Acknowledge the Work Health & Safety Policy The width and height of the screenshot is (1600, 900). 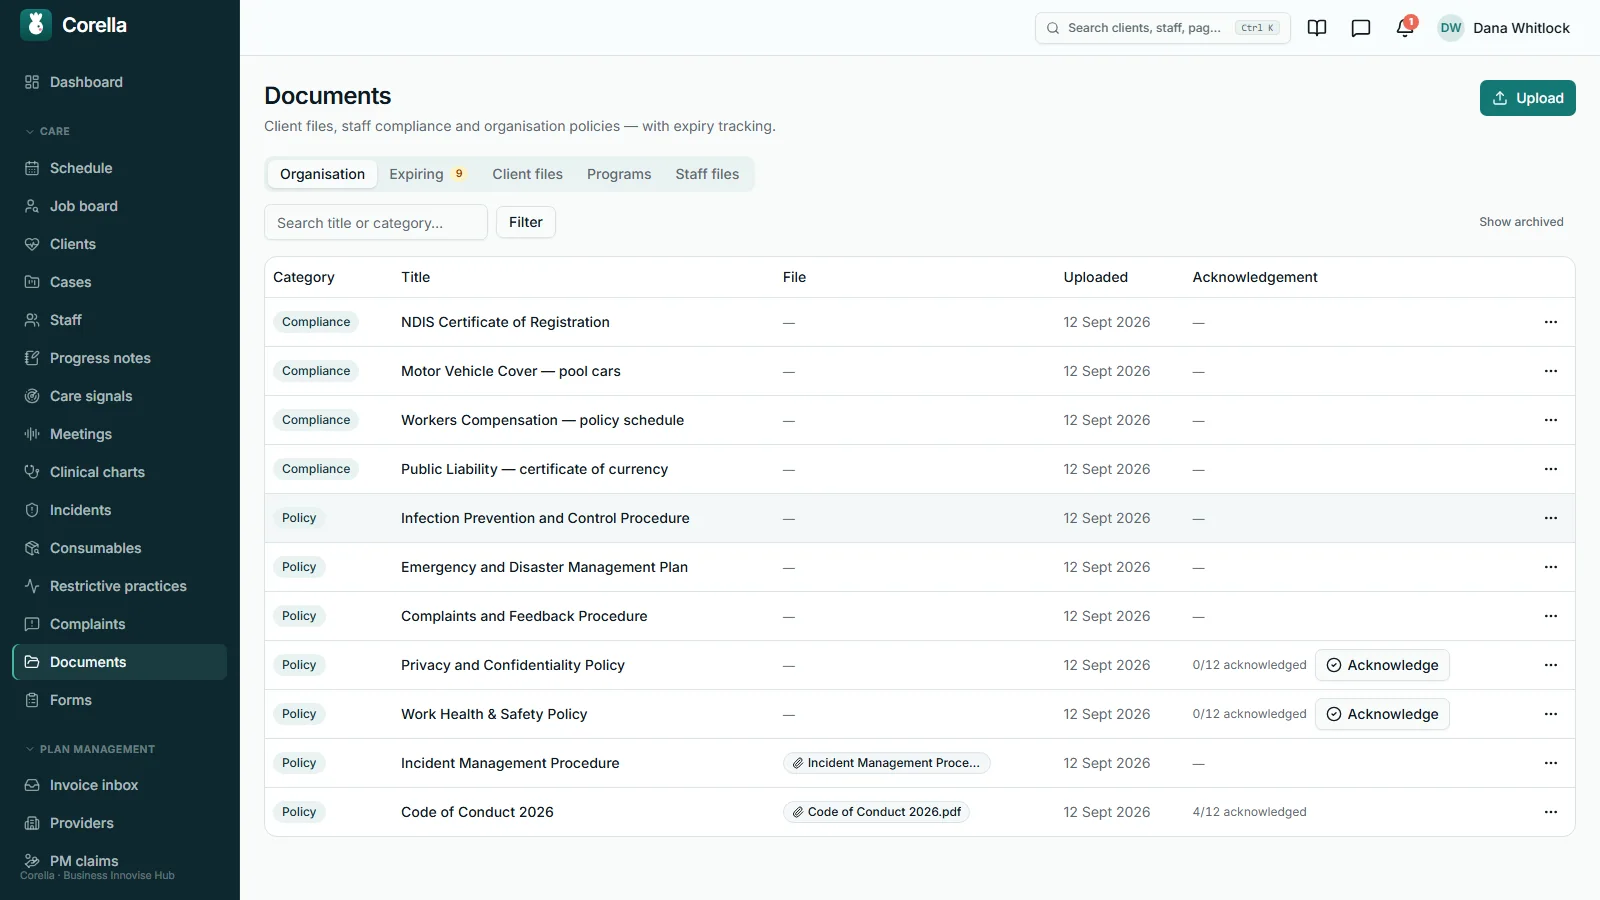(1382, 714)
